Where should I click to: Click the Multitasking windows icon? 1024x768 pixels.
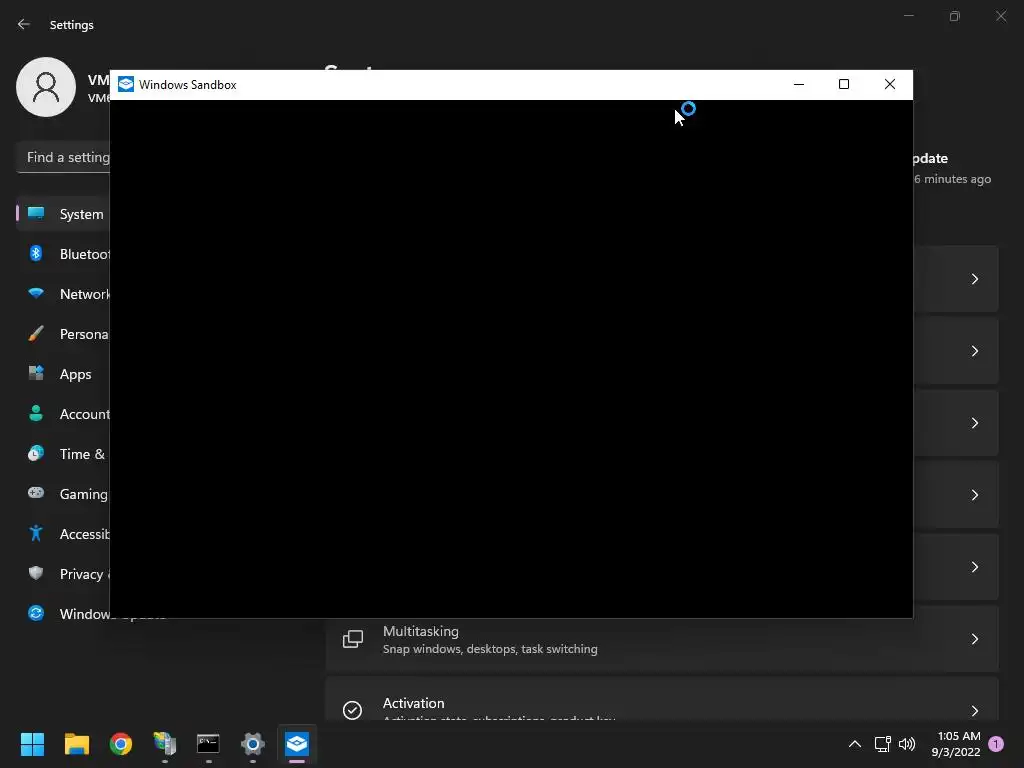point(353,639)
